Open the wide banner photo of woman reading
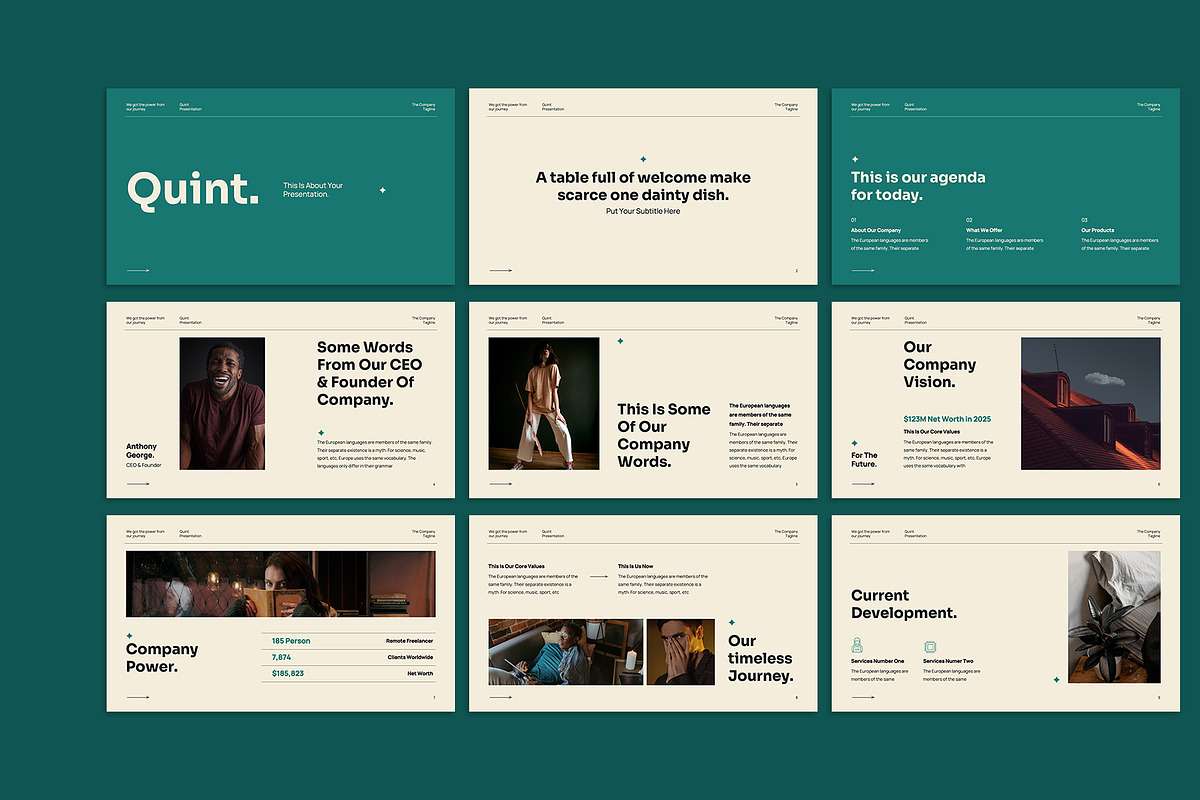Image resolution: width=1200 pixels, height=800 pixels. pos(281,584)
